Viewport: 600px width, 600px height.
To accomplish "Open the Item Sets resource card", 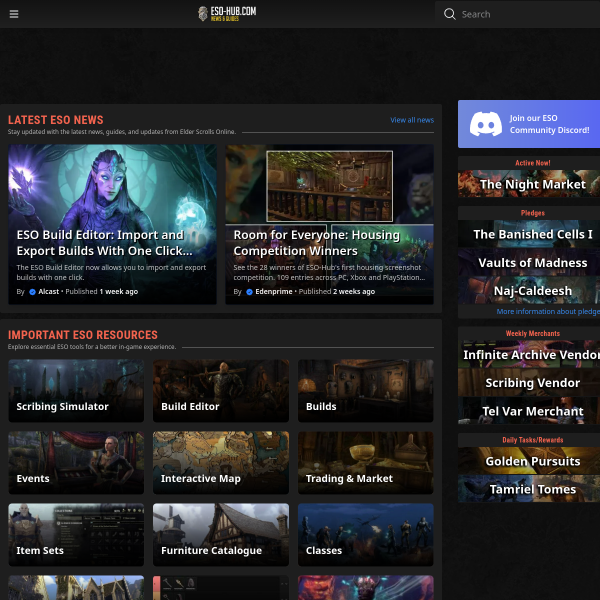I will pyautogui.click(x=76, y=535).
